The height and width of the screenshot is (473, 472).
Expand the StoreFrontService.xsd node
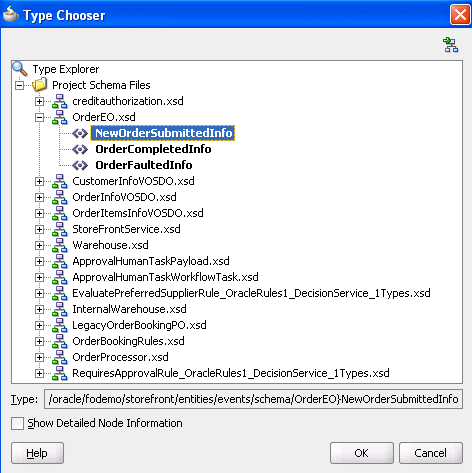(39, 229)
